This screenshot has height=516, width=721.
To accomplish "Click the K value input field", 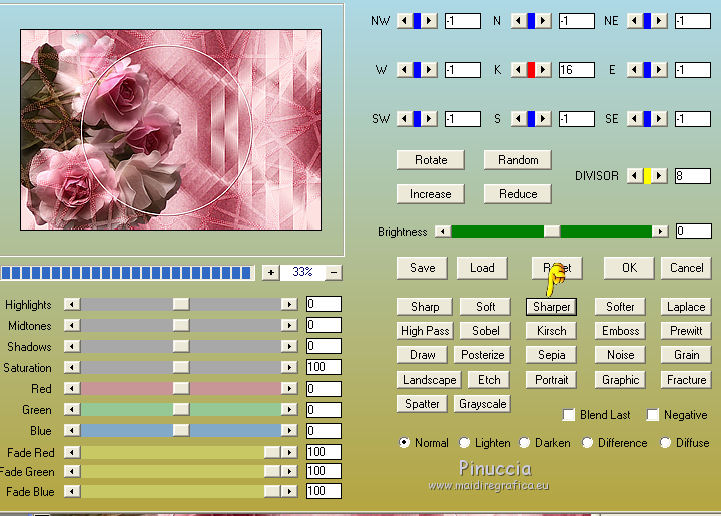I will tap(577, 70).
